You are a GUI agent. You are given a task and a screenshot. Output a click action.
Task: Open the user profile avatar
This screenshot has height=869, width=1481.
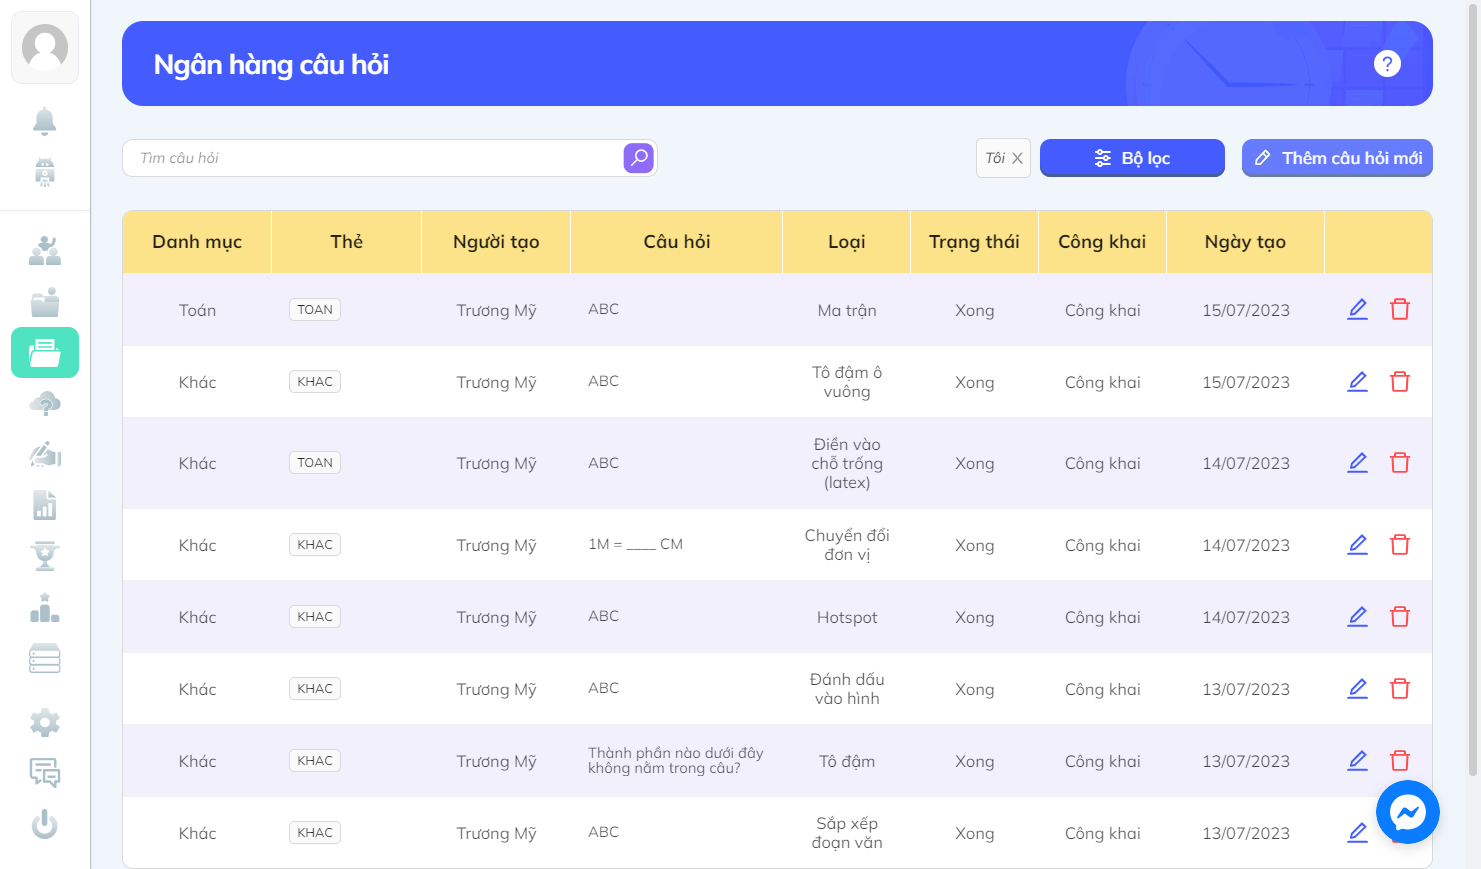(45, 47)
